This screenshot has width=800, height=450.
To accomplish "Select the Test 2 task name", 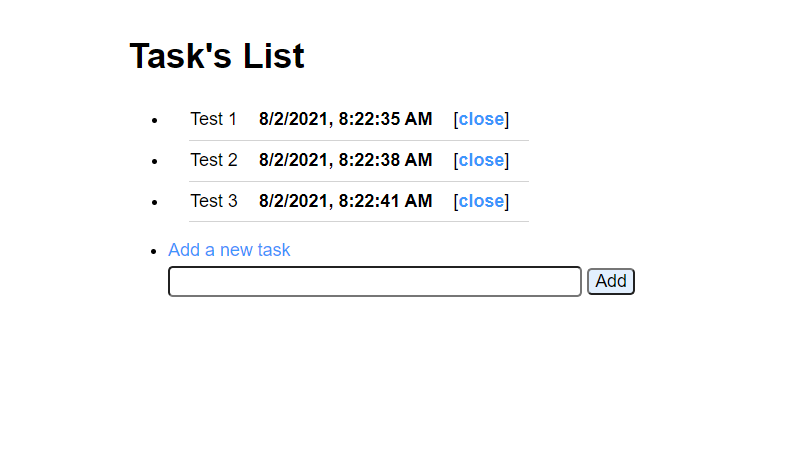I will [214, 160].
